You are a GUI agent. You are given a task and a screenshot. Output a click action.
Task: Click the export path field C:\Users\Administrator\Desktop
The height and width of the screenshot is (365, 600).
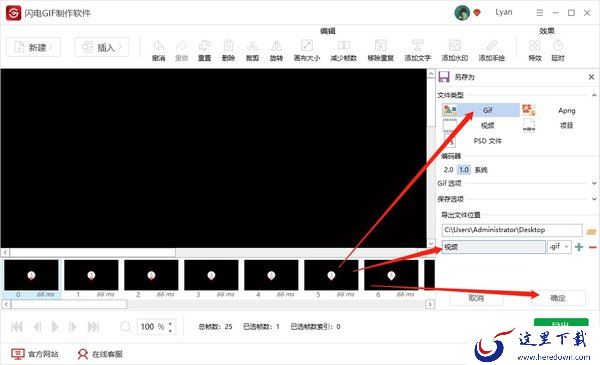pyautogui.click(x=512, y=230)
